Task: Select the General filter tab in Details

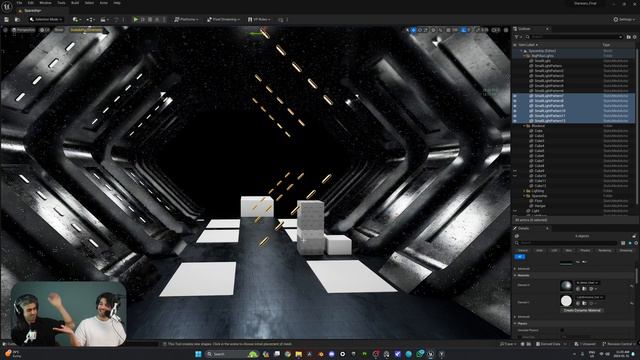Action: click(522, 250)
